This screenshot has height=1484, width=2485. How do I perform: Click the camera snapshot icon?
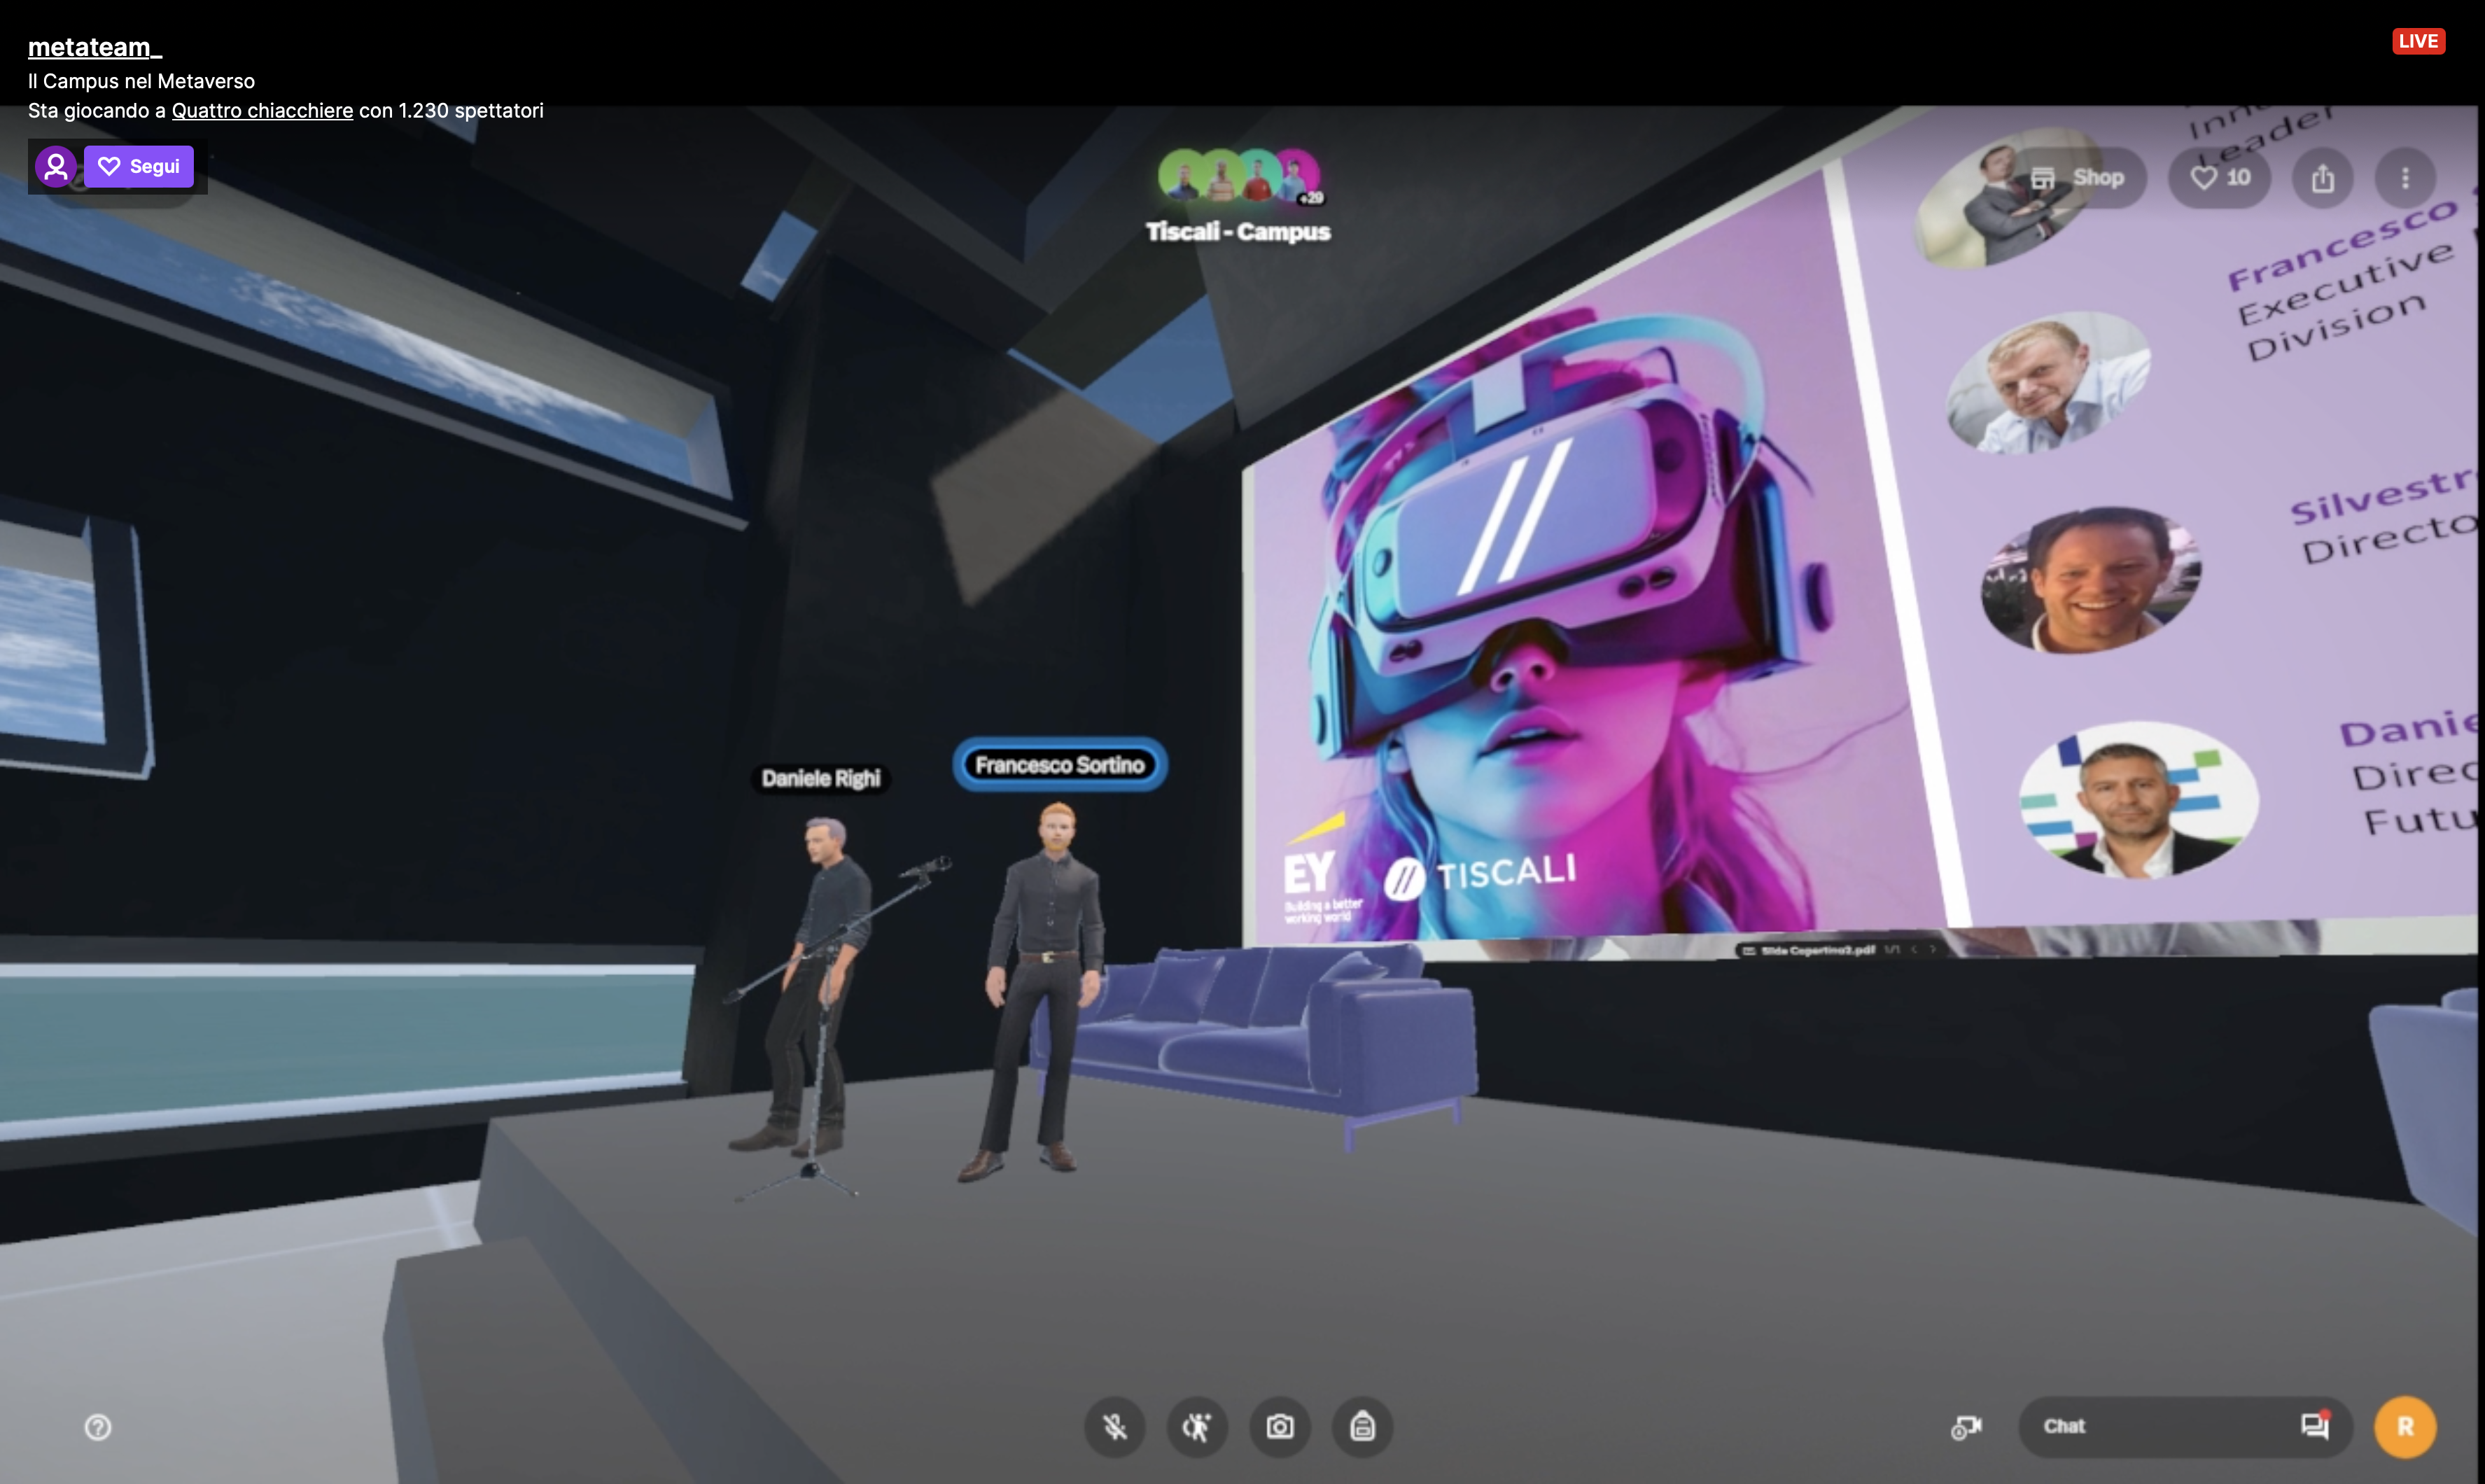click(1280, 1427)
